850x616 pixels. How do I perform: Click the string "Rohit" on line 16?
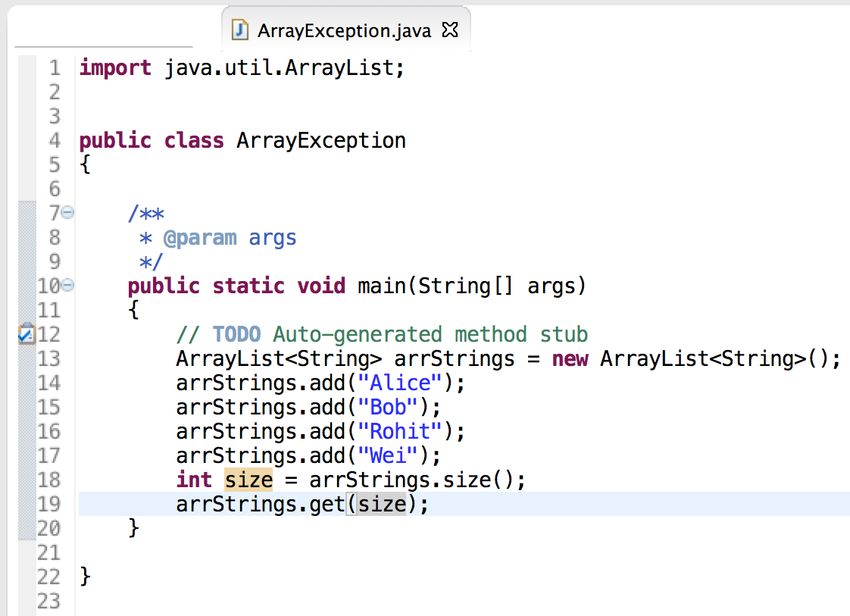coord(400,432)
